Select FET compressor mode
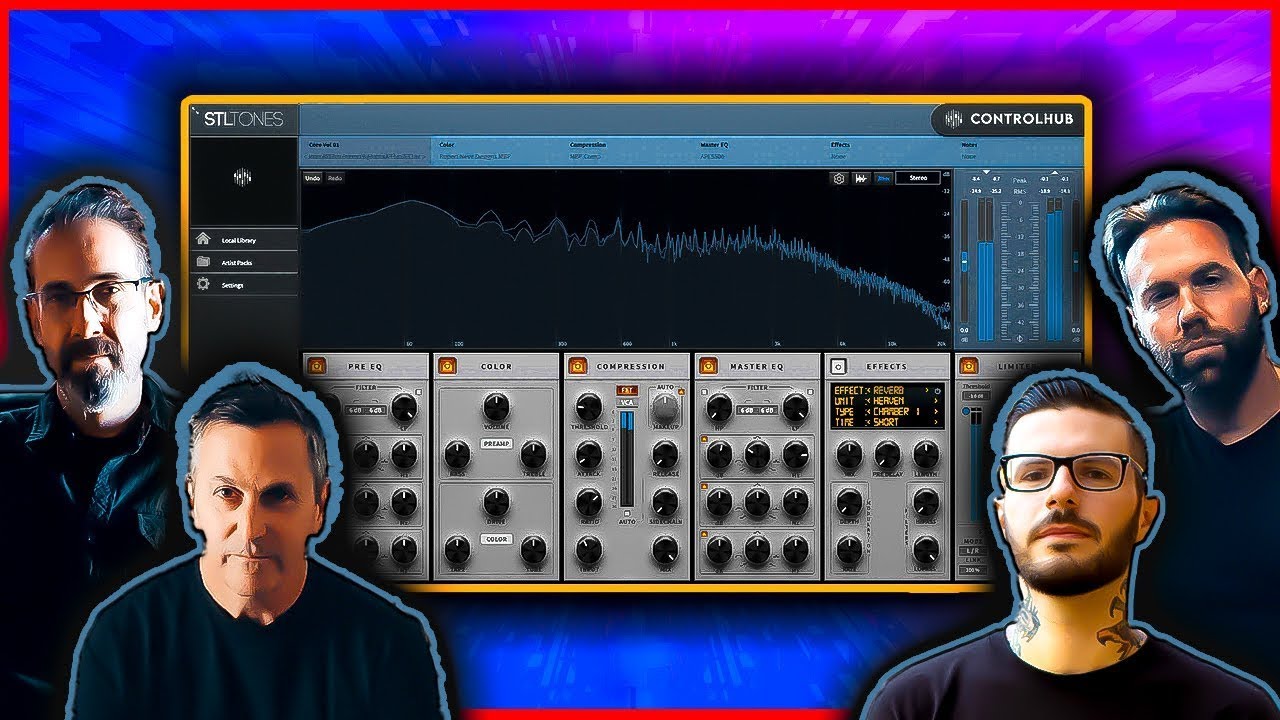1280x720 pixels. [x=627, y=390]
